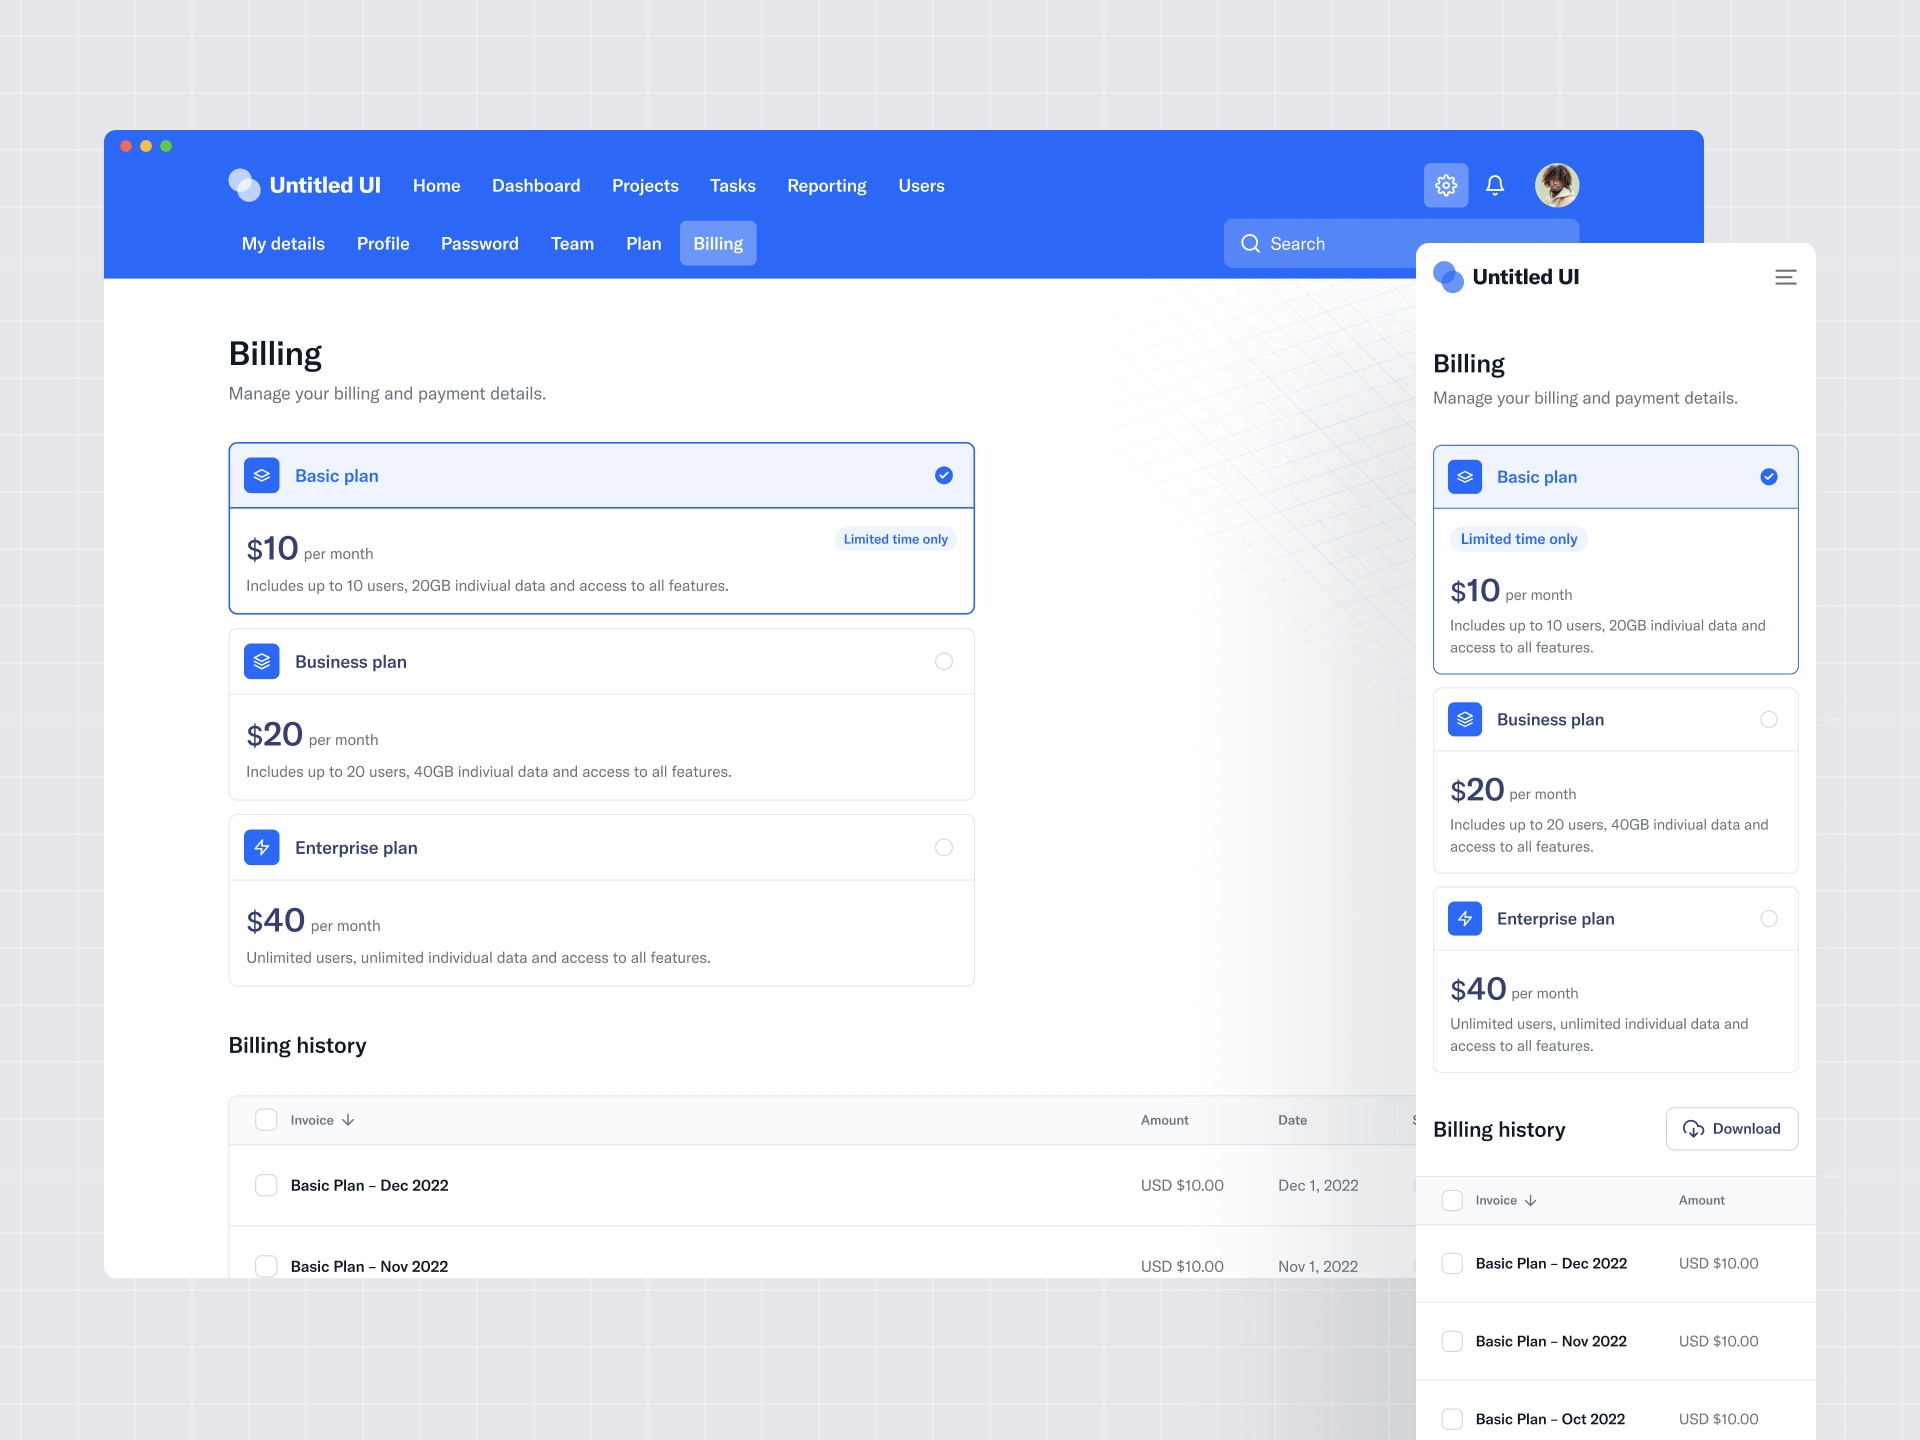Click the notification bell icon
Viewport: 1920px width, 1440px height.
point(1494,185)
